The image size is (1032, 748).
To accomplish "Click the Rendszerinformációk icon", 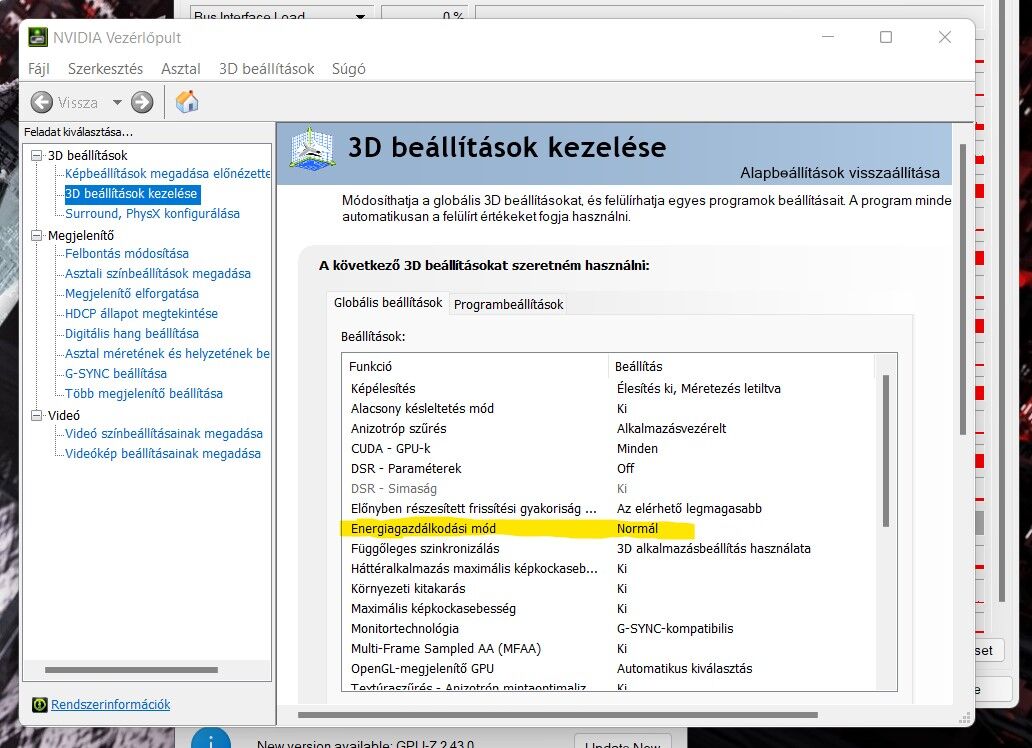I will (x=39, y=705).
